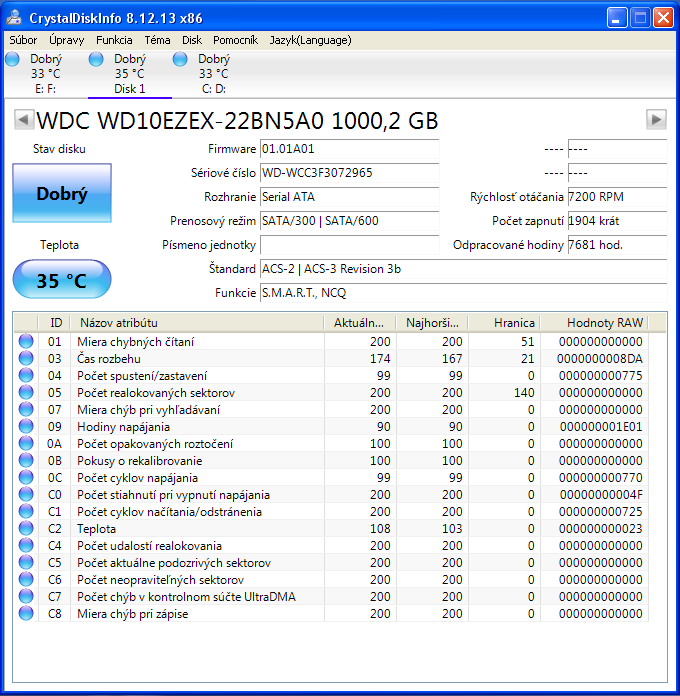Viewport: 680px width, 696px height.
Task: Click status orb for Počet stiahnutí pri vypnutí
Action: [x=26, y=494]
